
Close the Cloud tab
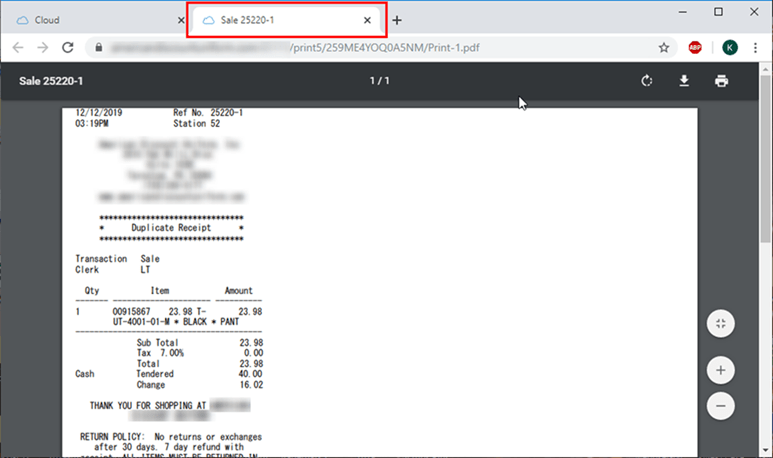[x=181, y=20]
